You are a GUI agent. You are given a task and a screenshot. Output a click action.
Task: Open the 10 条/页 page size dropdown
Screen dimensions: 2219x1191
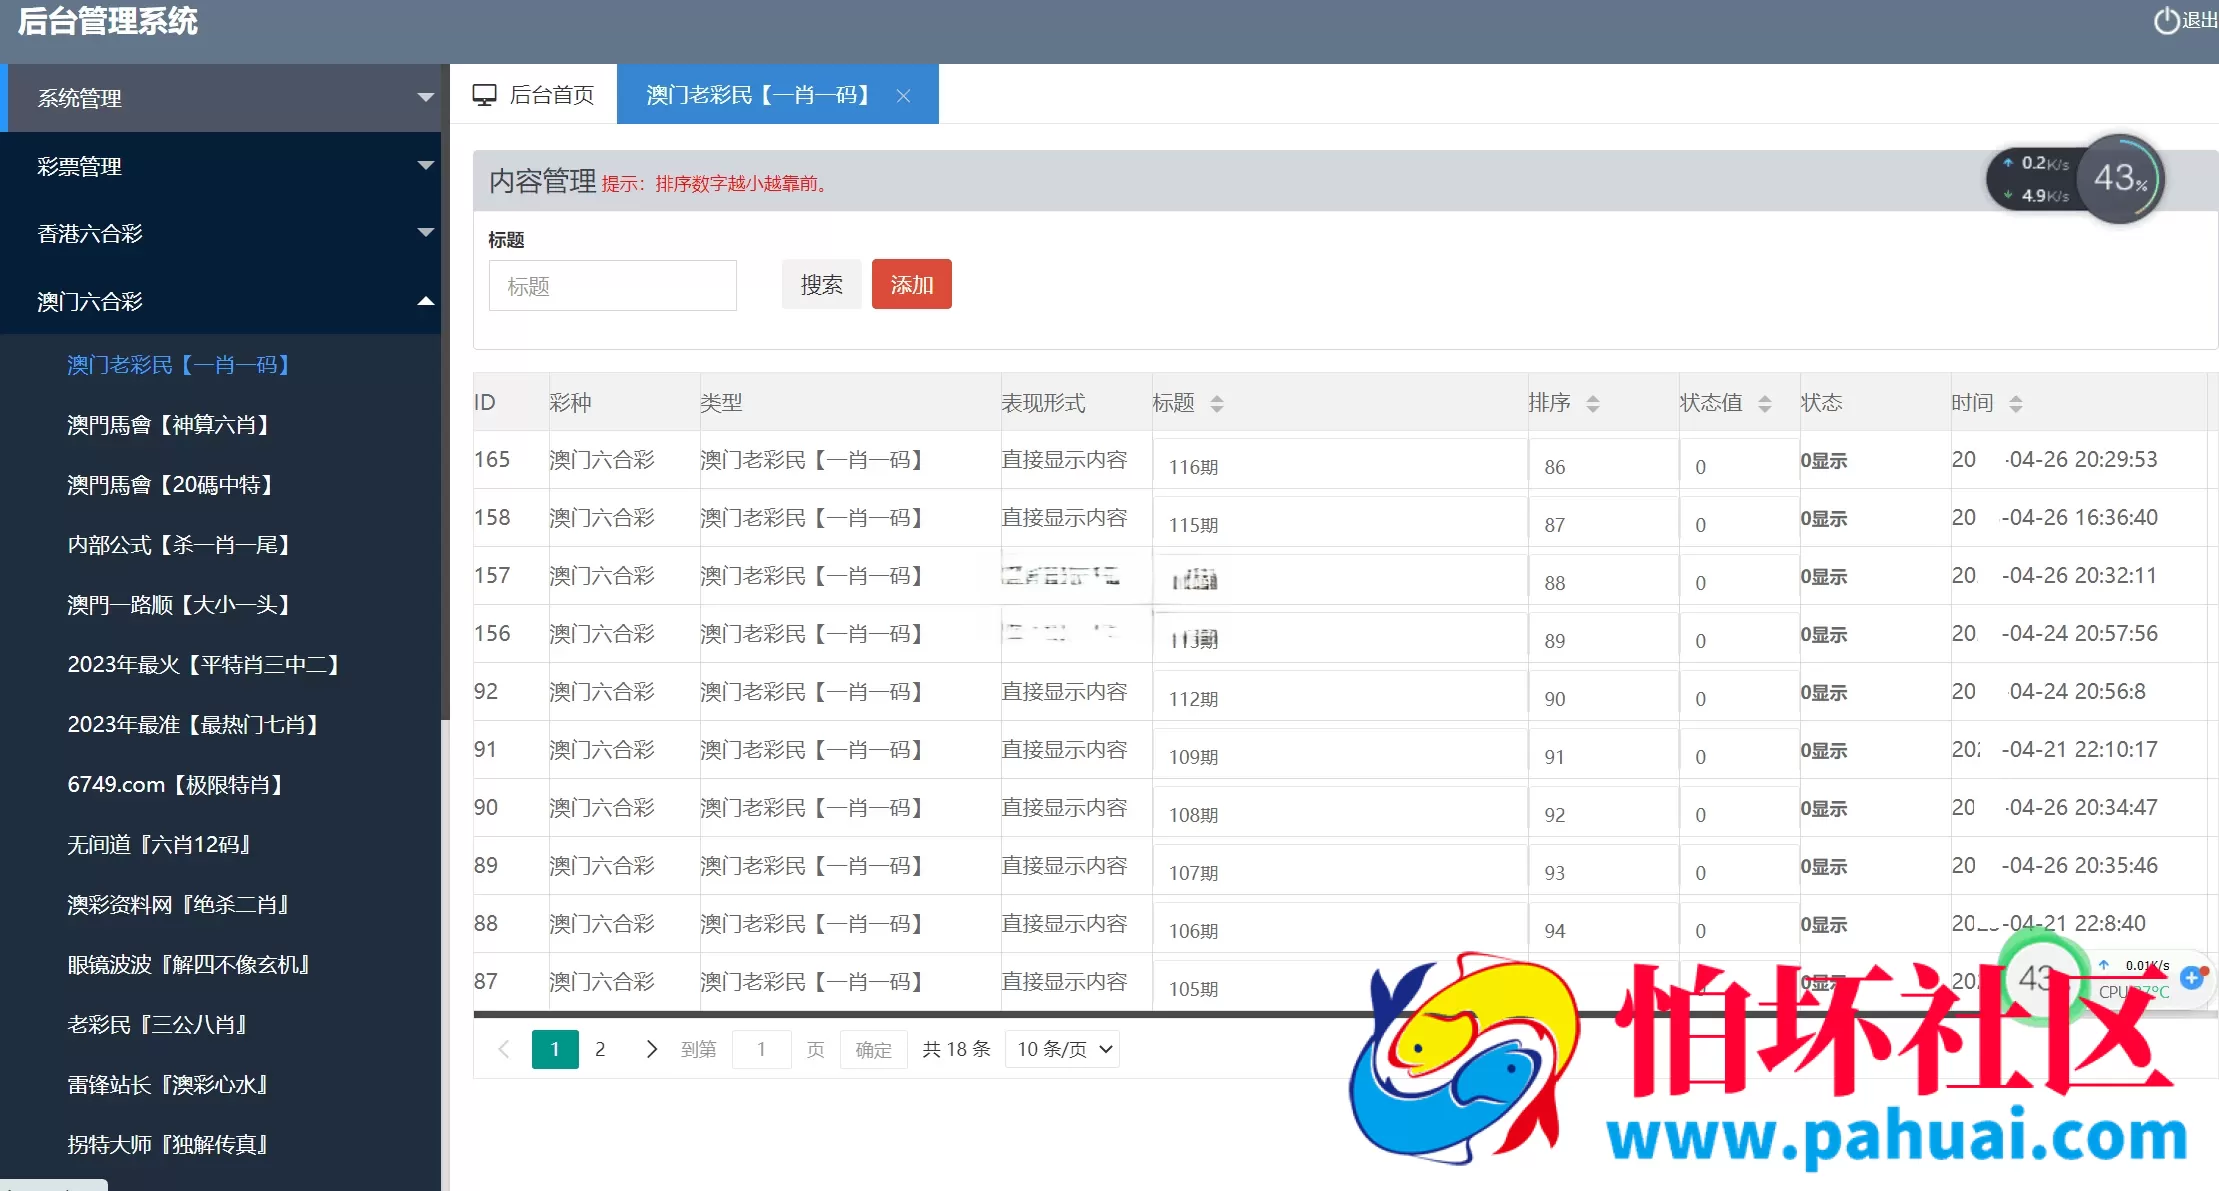point(1062,1049)
